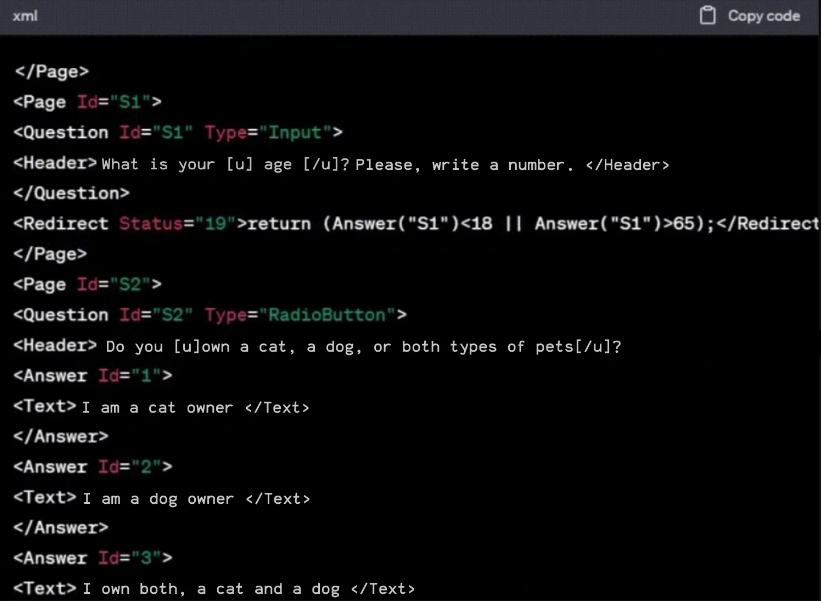
Task: Click the closing </Question> tag line
Action: [x=71, y=193]
